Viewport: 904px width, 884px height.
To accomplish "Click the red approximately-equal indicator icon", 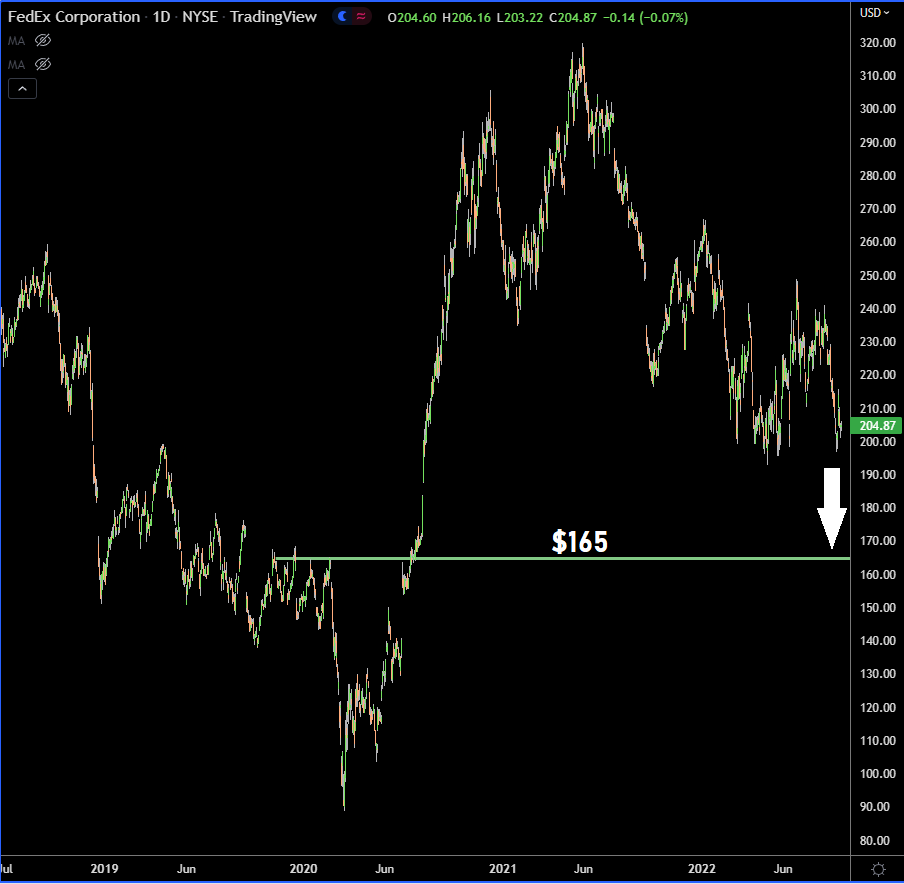I will [361, 17].
